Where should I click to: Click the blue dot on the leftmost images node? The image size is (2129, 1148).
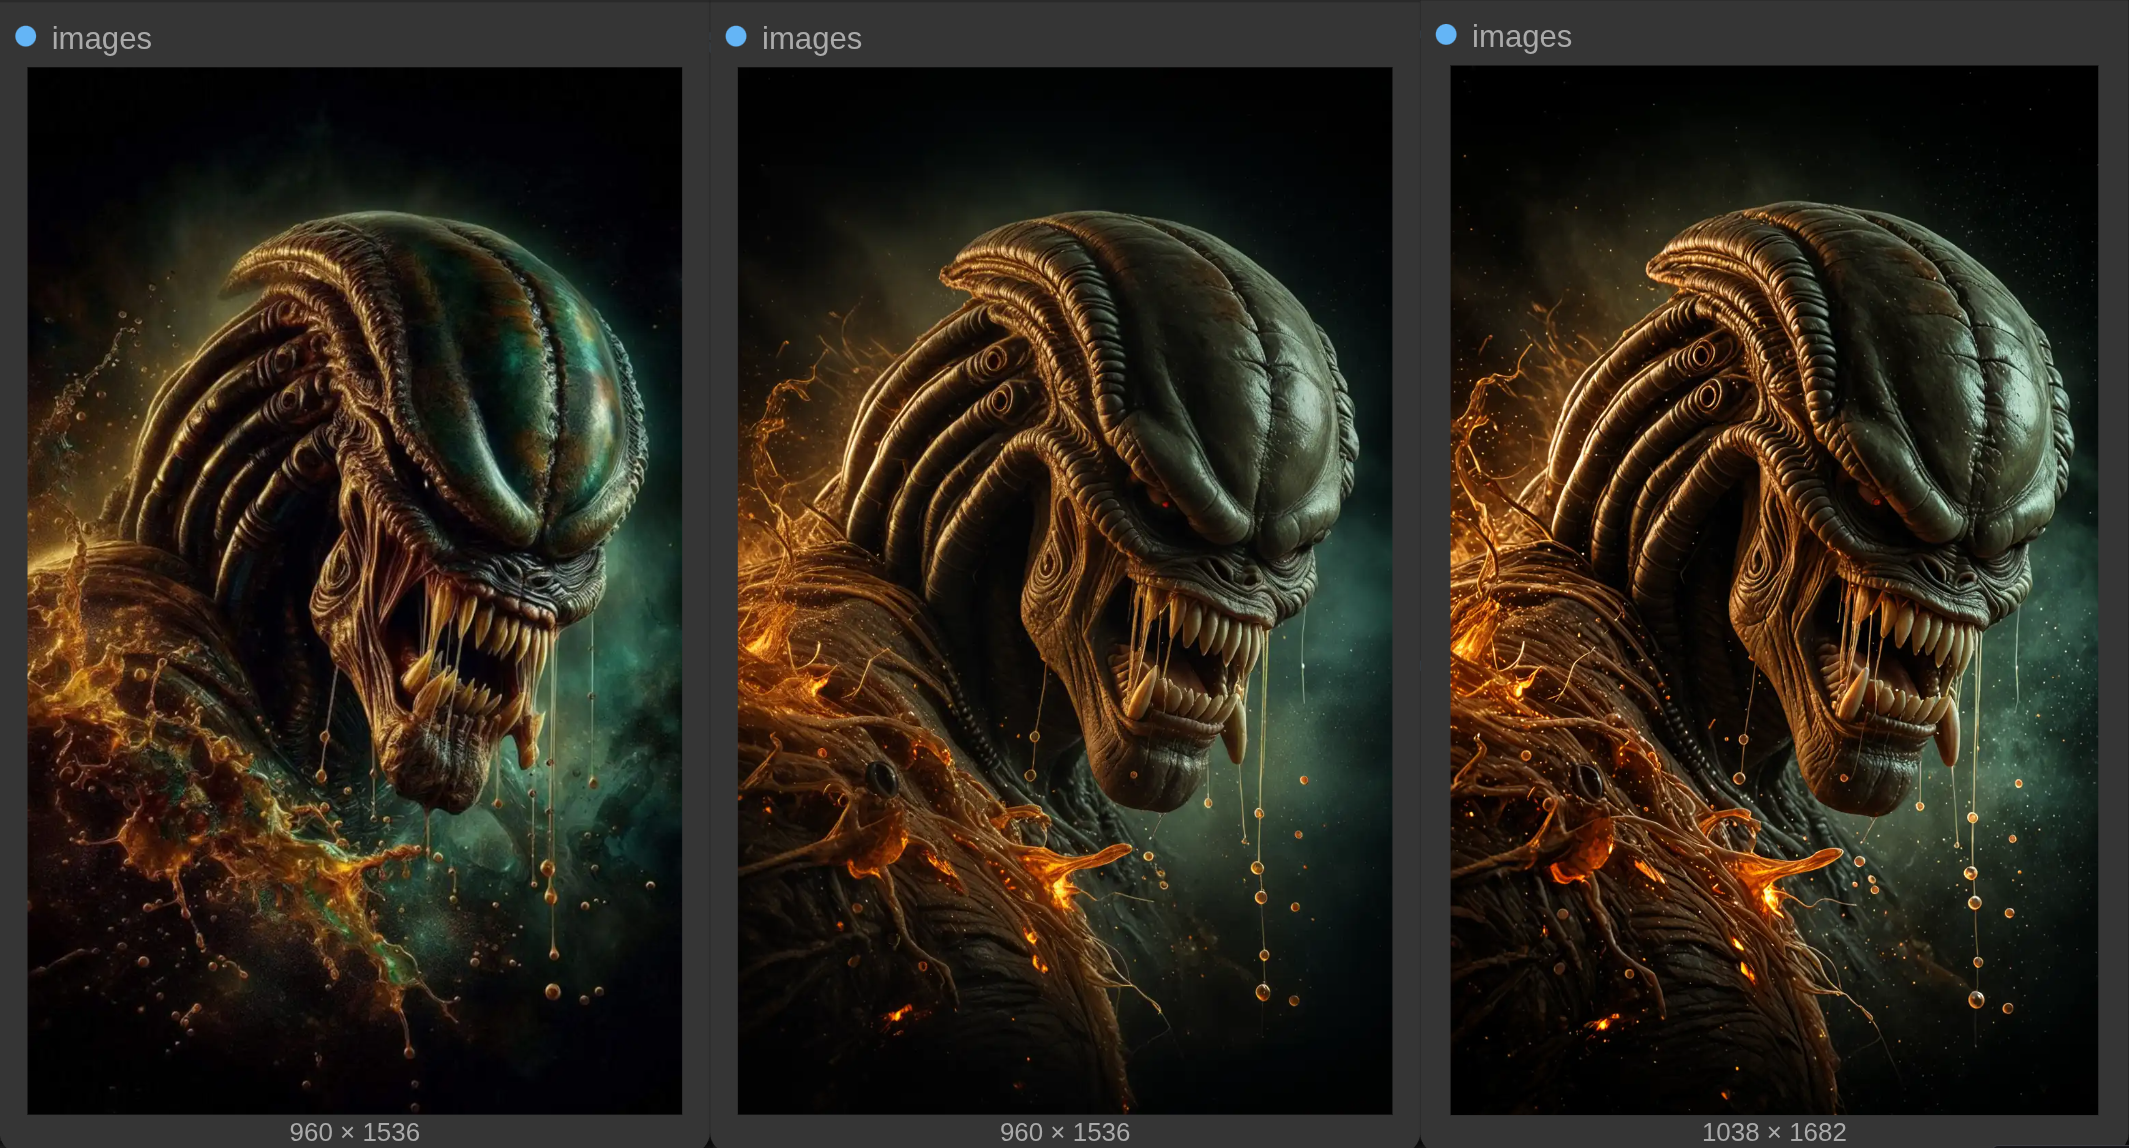26,37
